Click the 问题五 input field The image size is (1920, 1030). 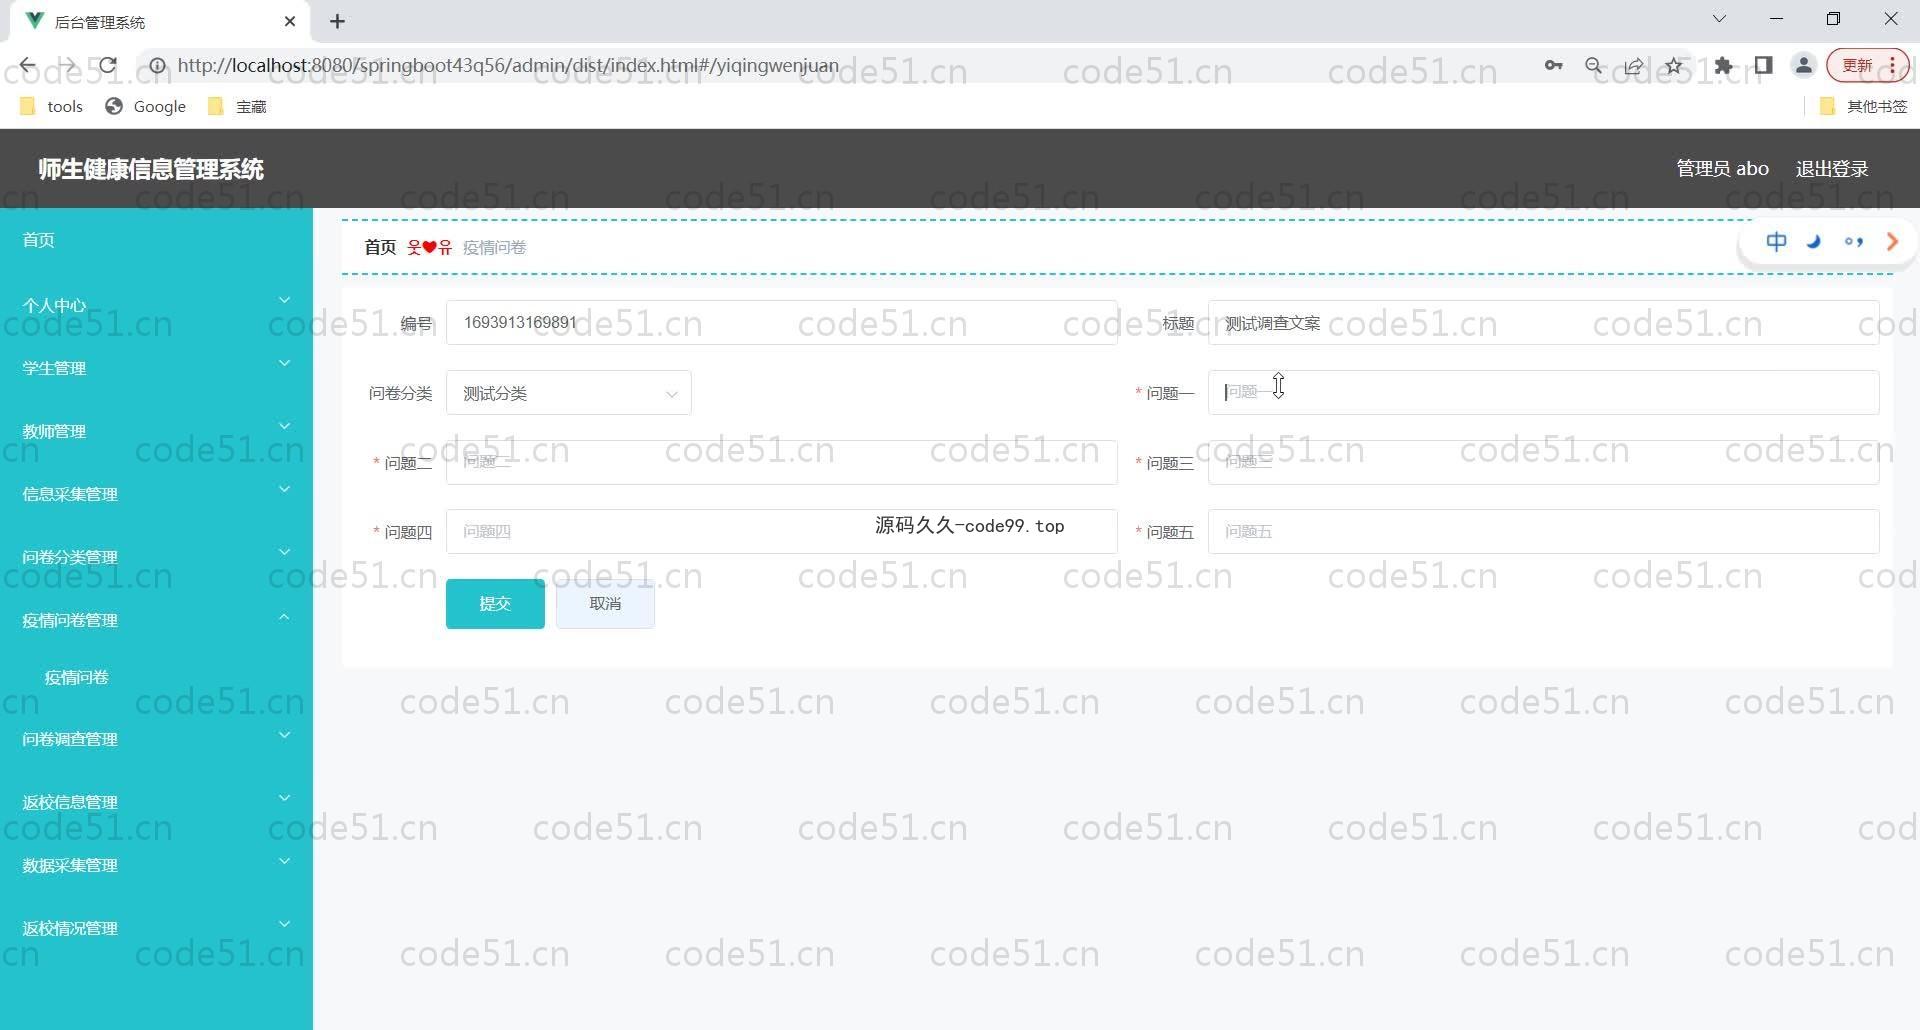coord(1544,531)
